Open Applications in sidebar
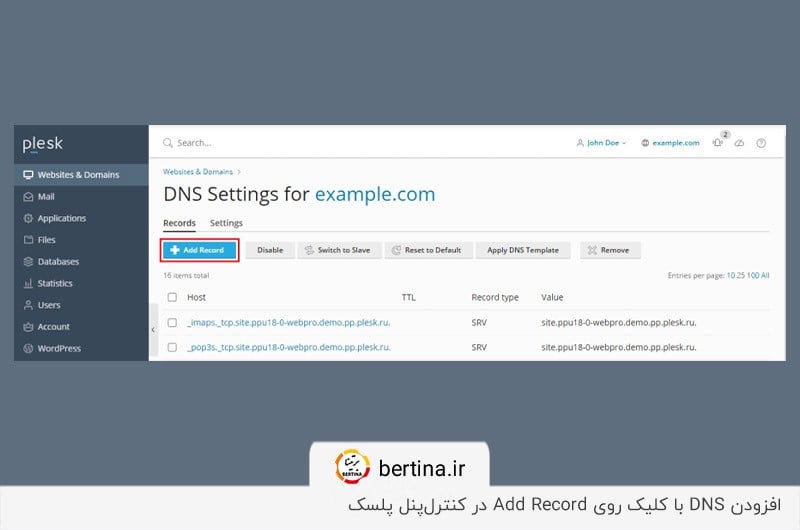800x530 pixels. pyautogui.click(x=81, y=218)
